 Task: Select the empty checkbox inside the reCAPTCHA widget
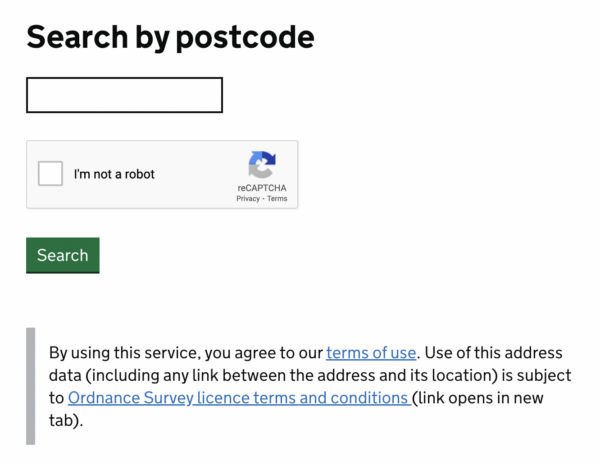(50, 174)
